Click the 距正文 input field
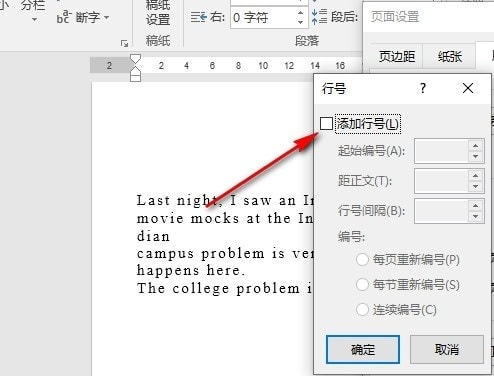 (x=441, y=181)
